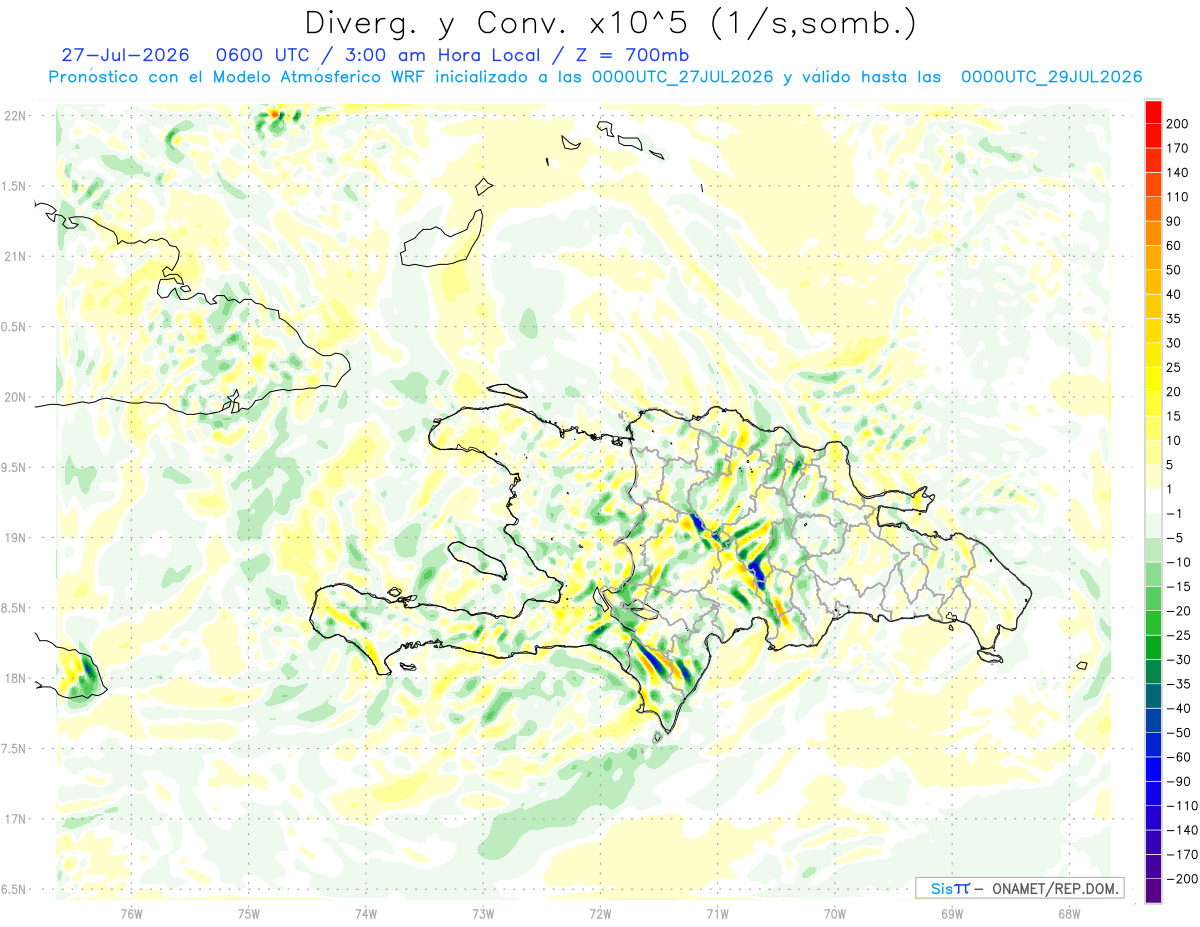Click the 69W longitude label
Viewport: 1200px width, 927px height.
click(951, 912)
